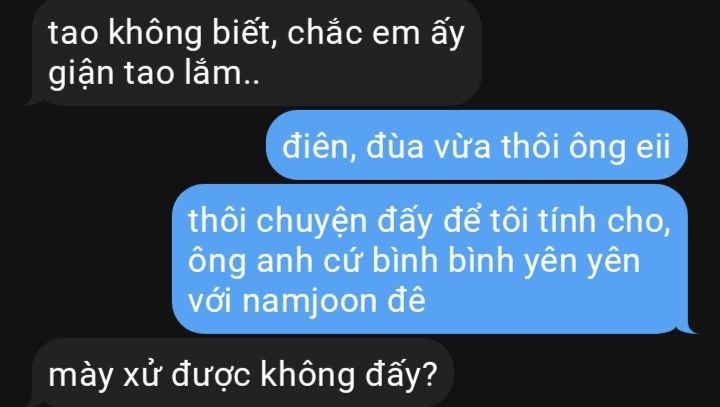Click the word "đấy?" in the bottom message

[x=401, y=375]
